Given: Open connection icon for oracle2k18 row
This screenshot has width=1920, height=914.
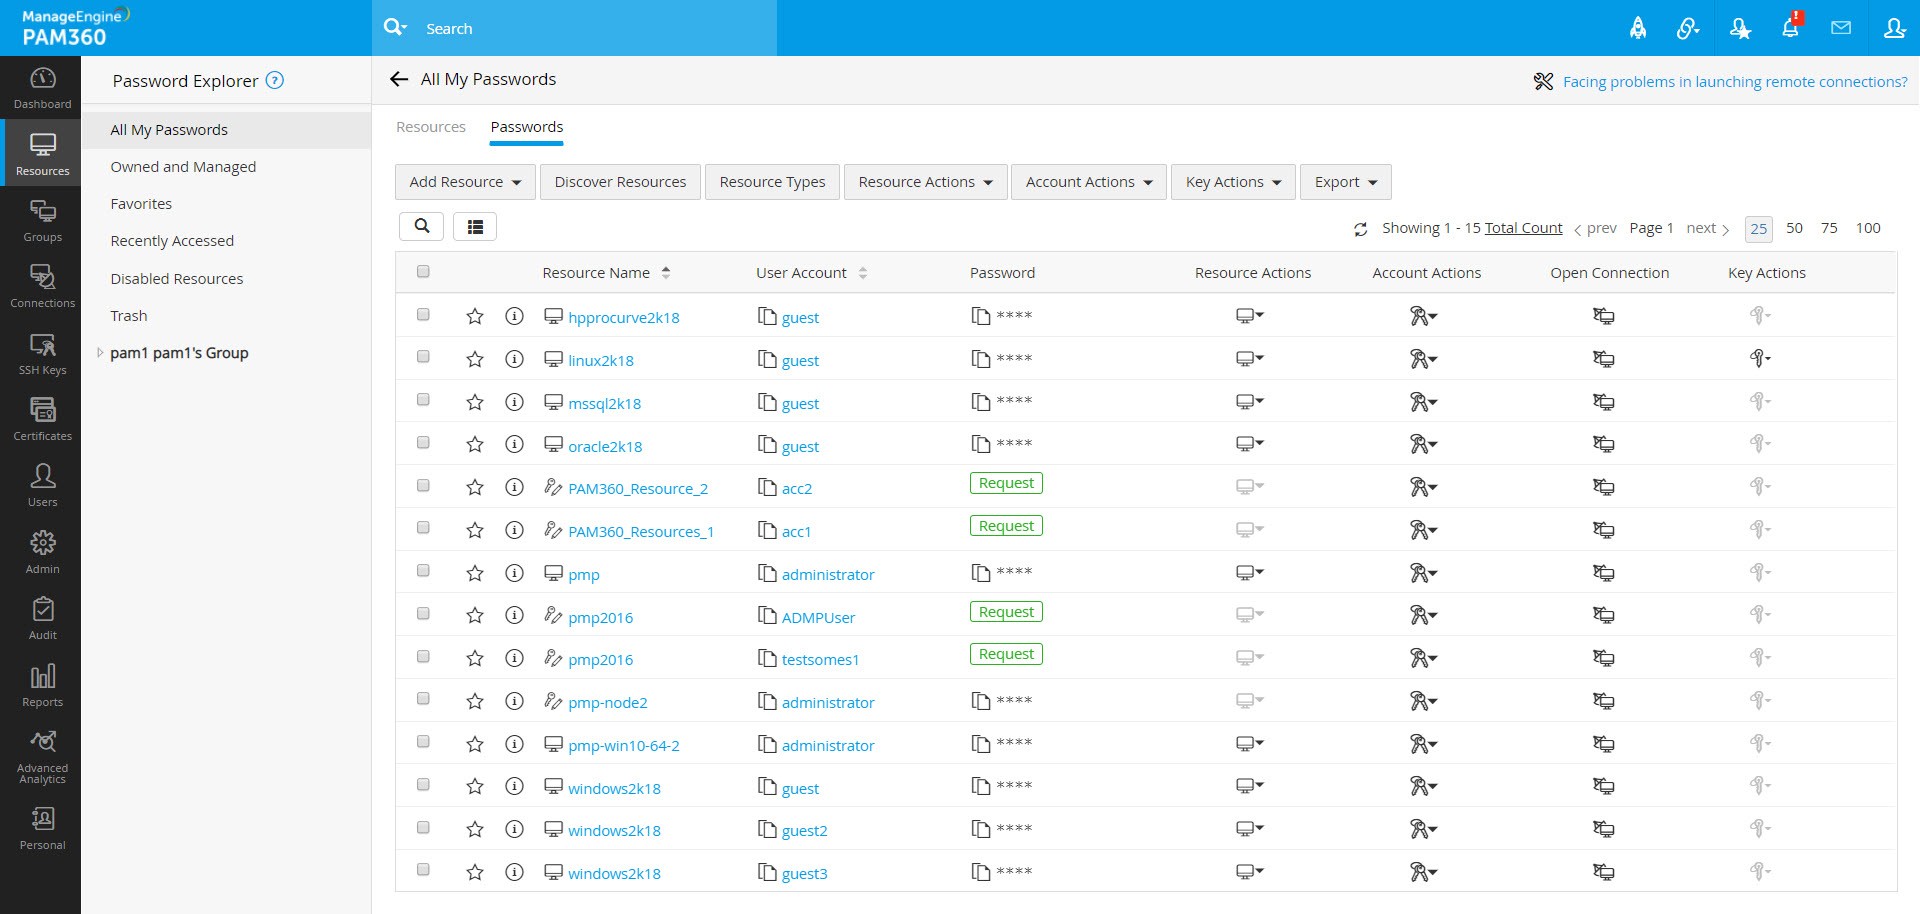Looking at the screenshot, I should pyautogui.click(x=1603, y=444).
